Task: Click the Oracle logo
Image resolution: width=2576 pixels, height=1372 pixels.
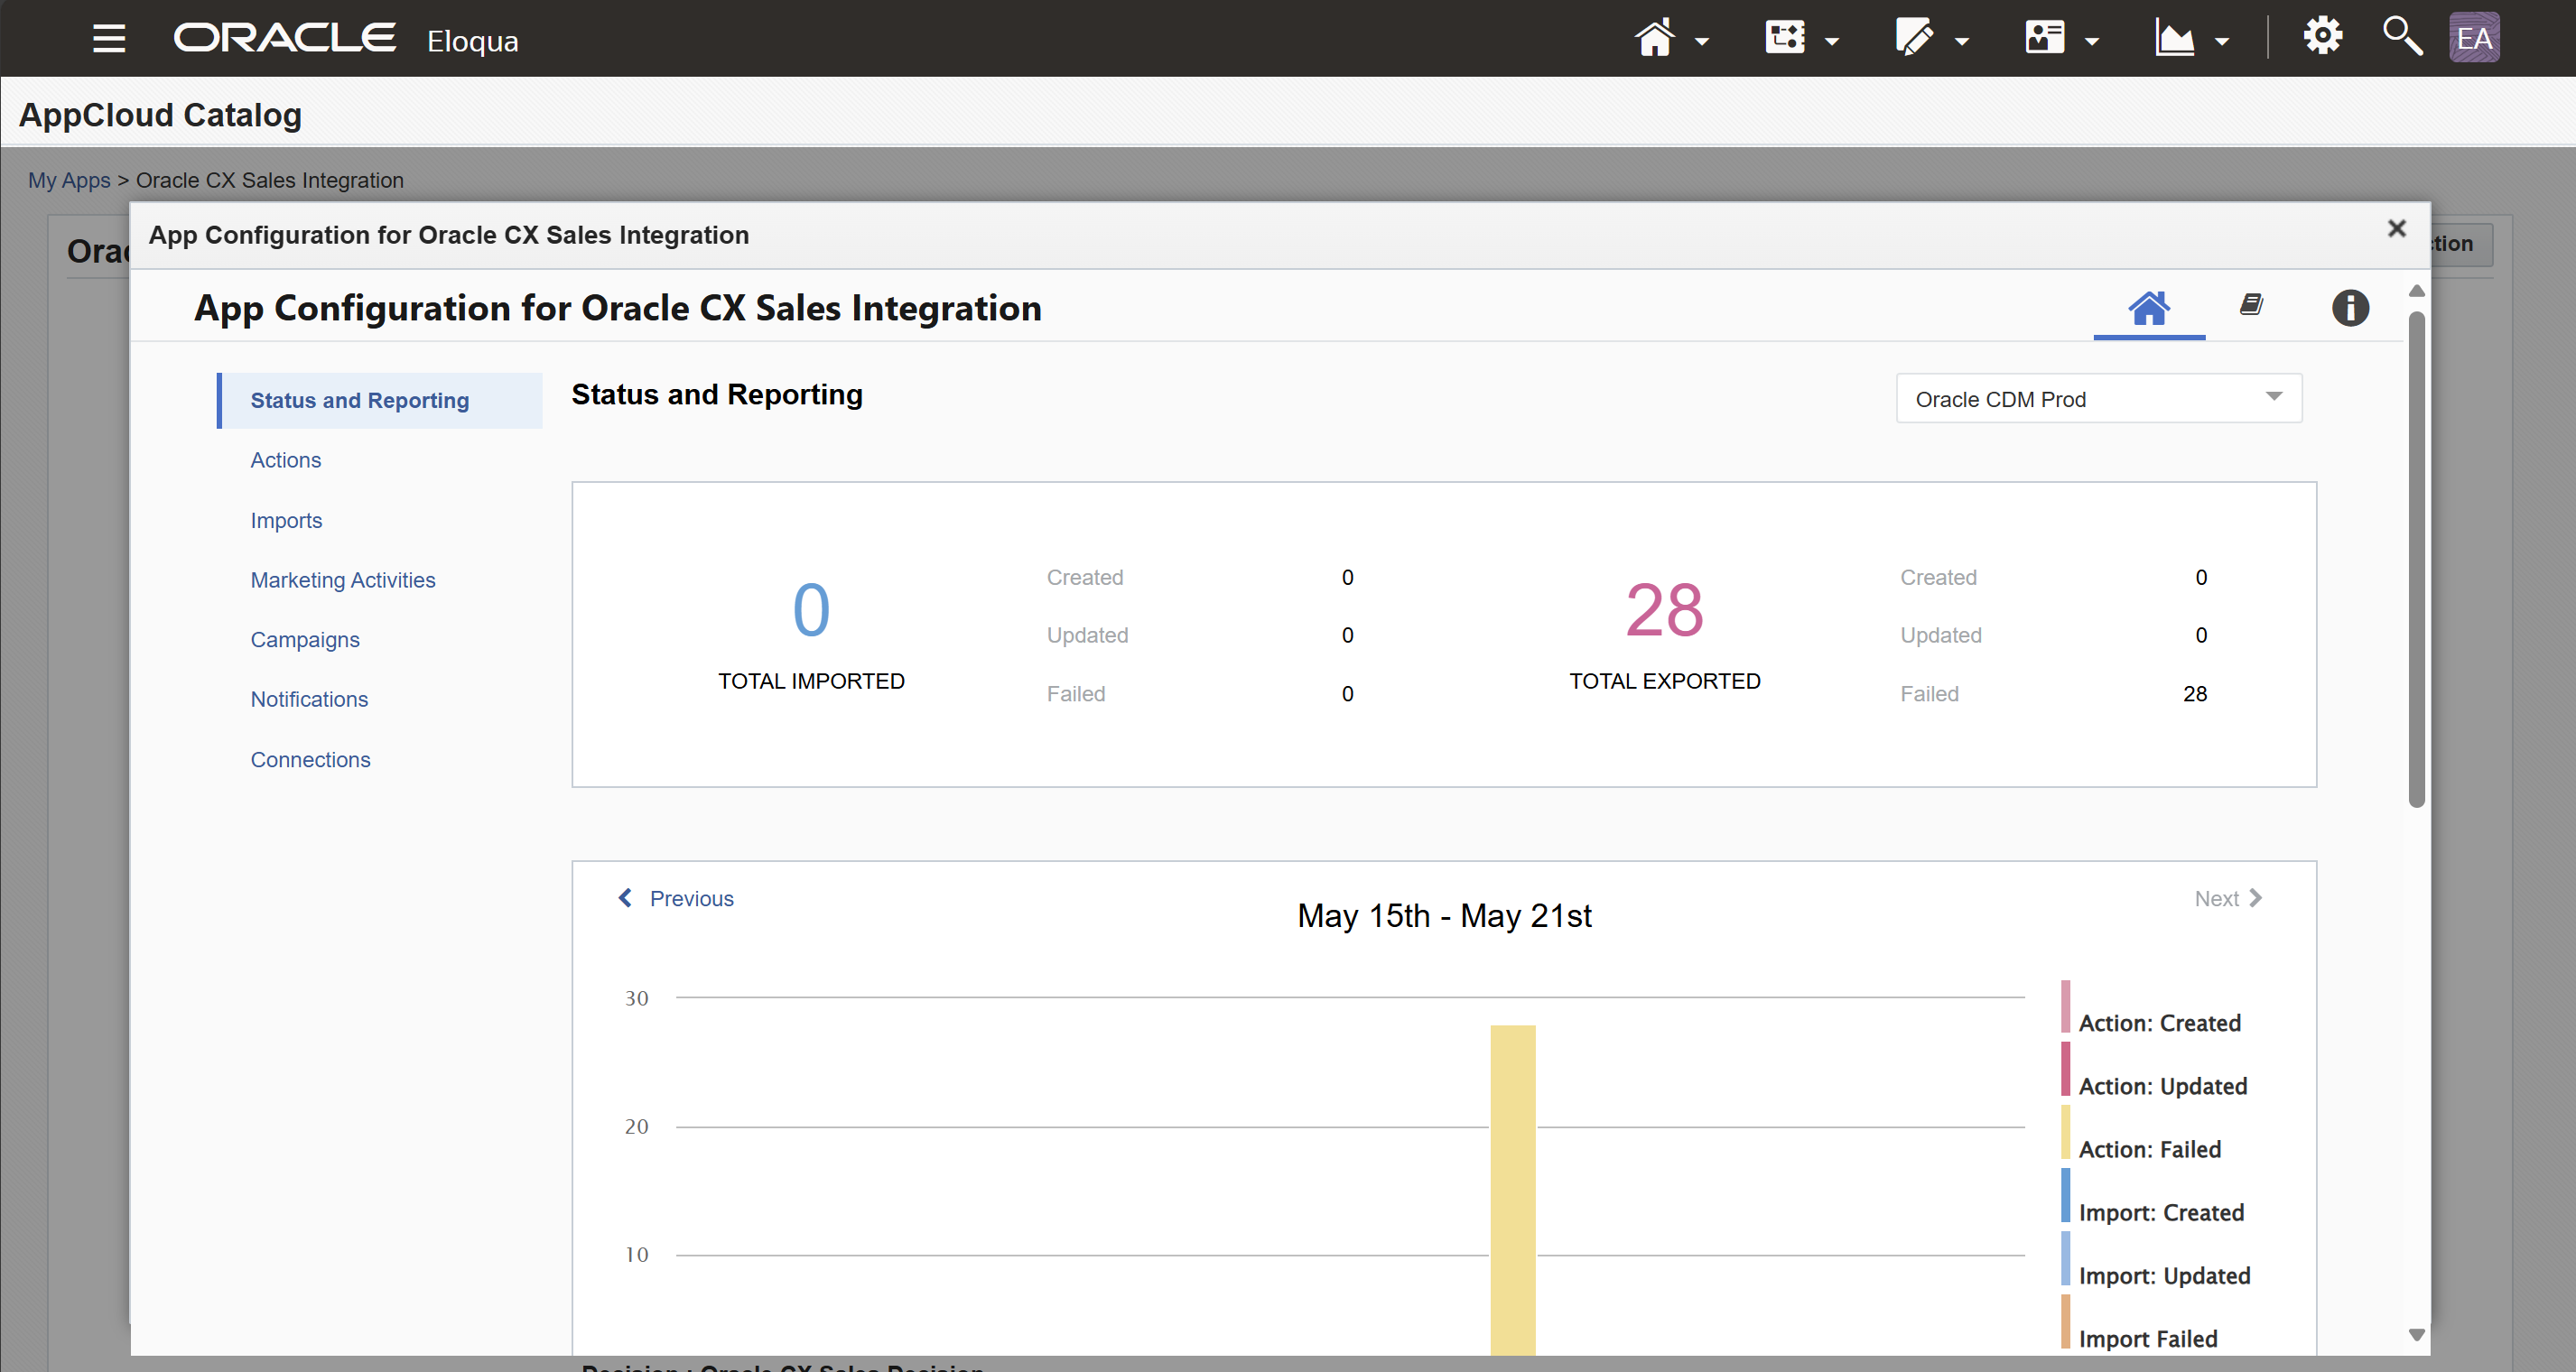Action: [285, 38]
